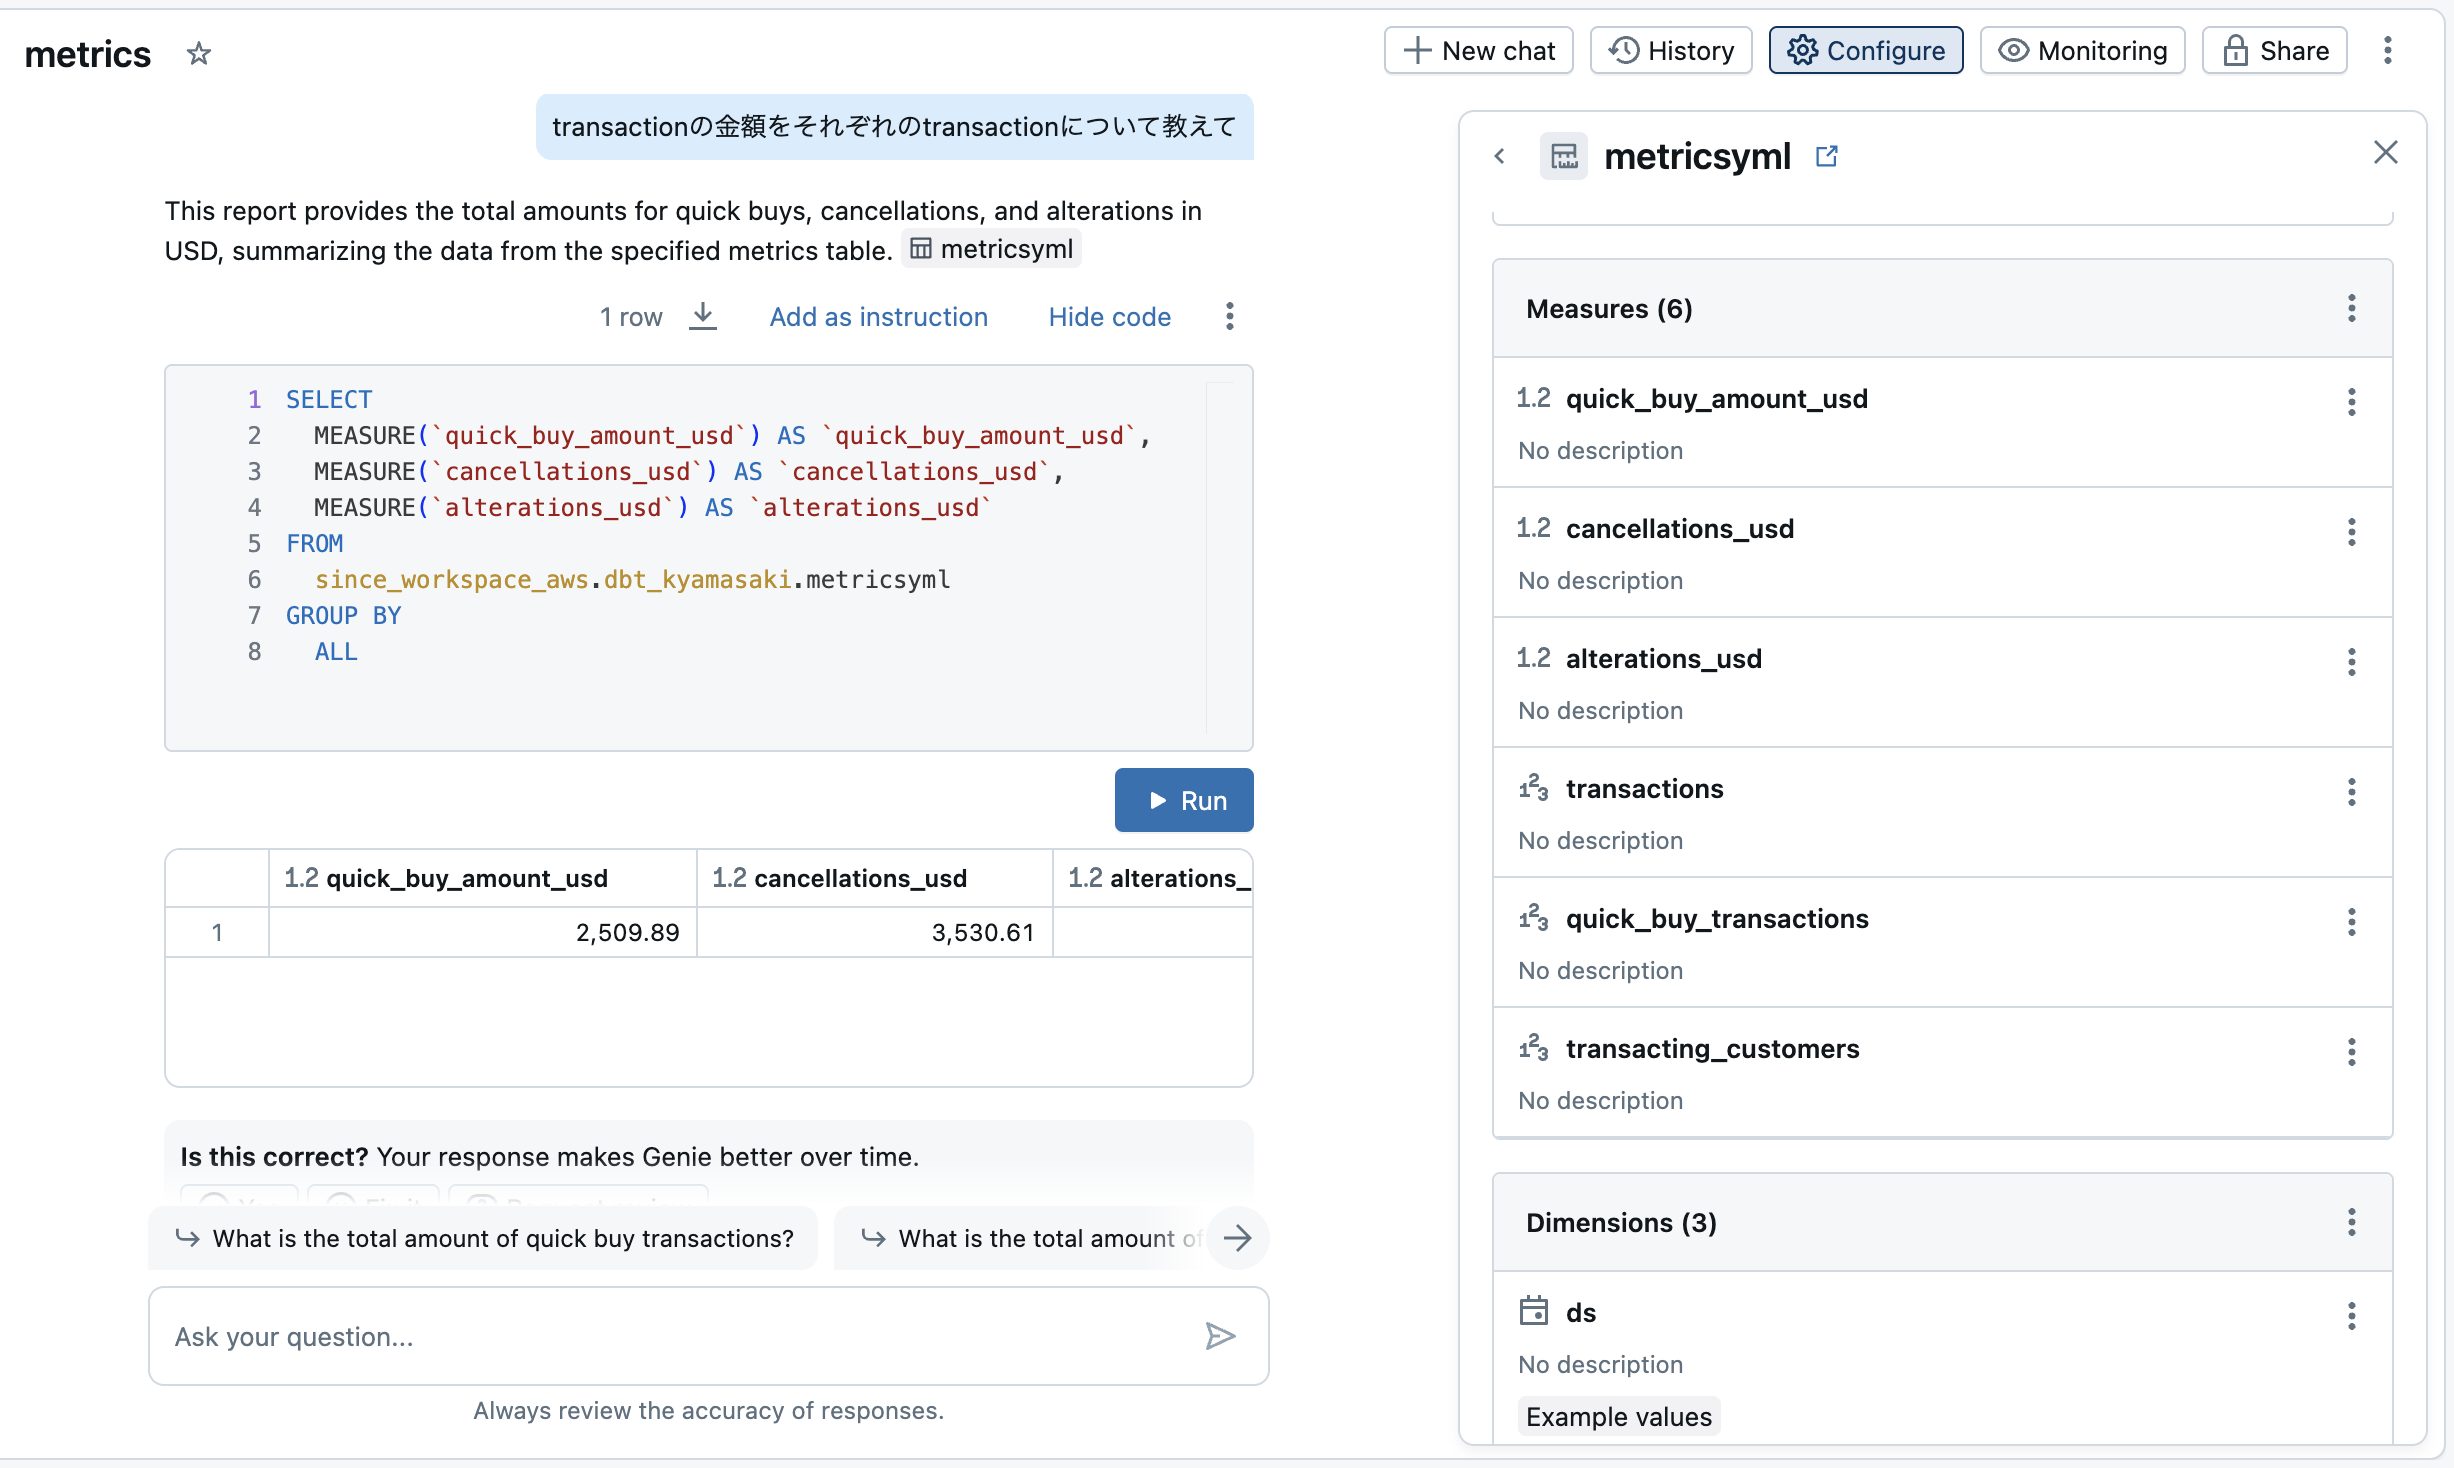
Task: Download the query results
Action: pyautogui.click(x=703, y=316)
